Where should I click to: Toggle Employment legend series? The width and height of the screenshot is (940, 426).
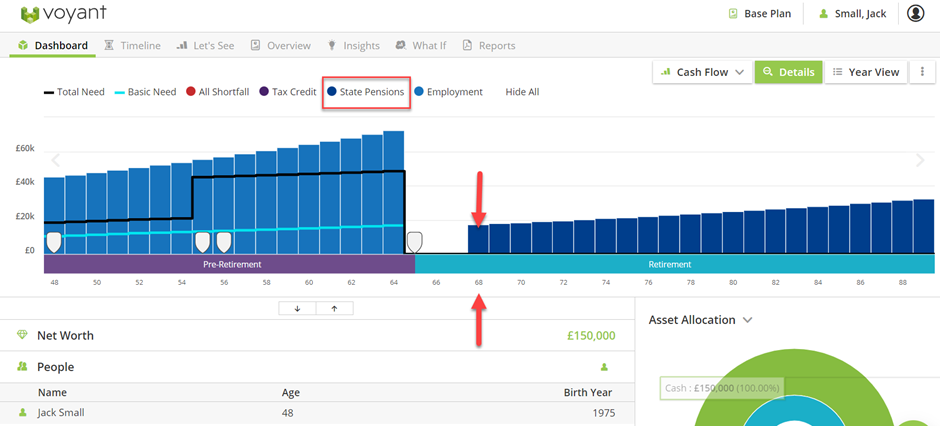click(448, 92)
